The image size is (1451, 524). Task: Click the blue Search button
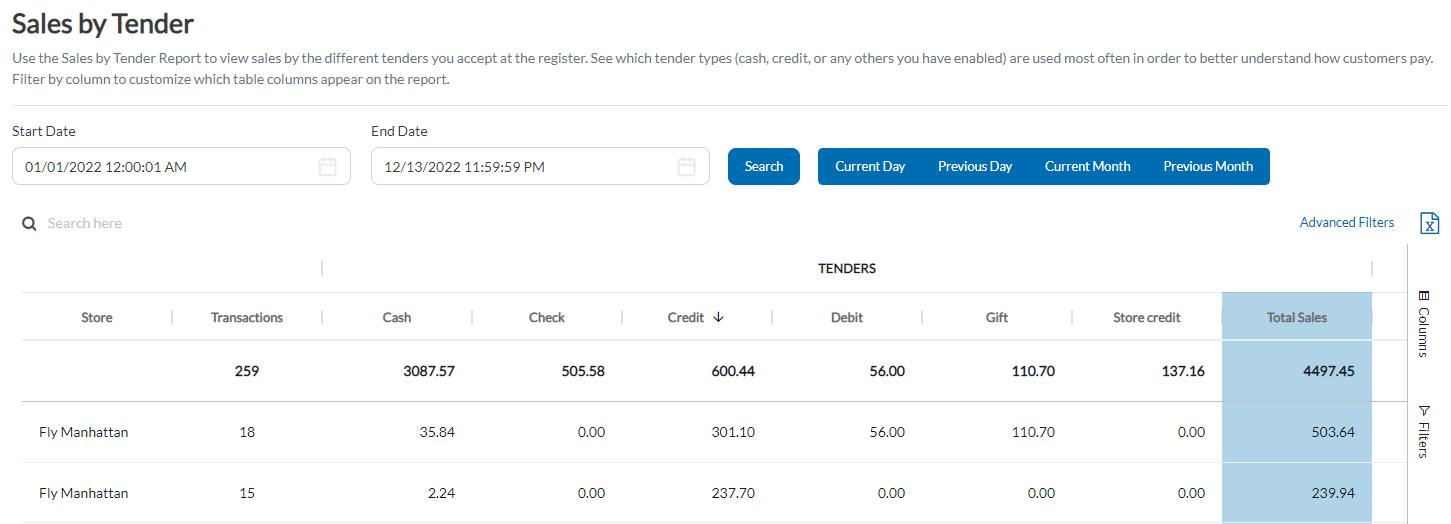[763, 167]
